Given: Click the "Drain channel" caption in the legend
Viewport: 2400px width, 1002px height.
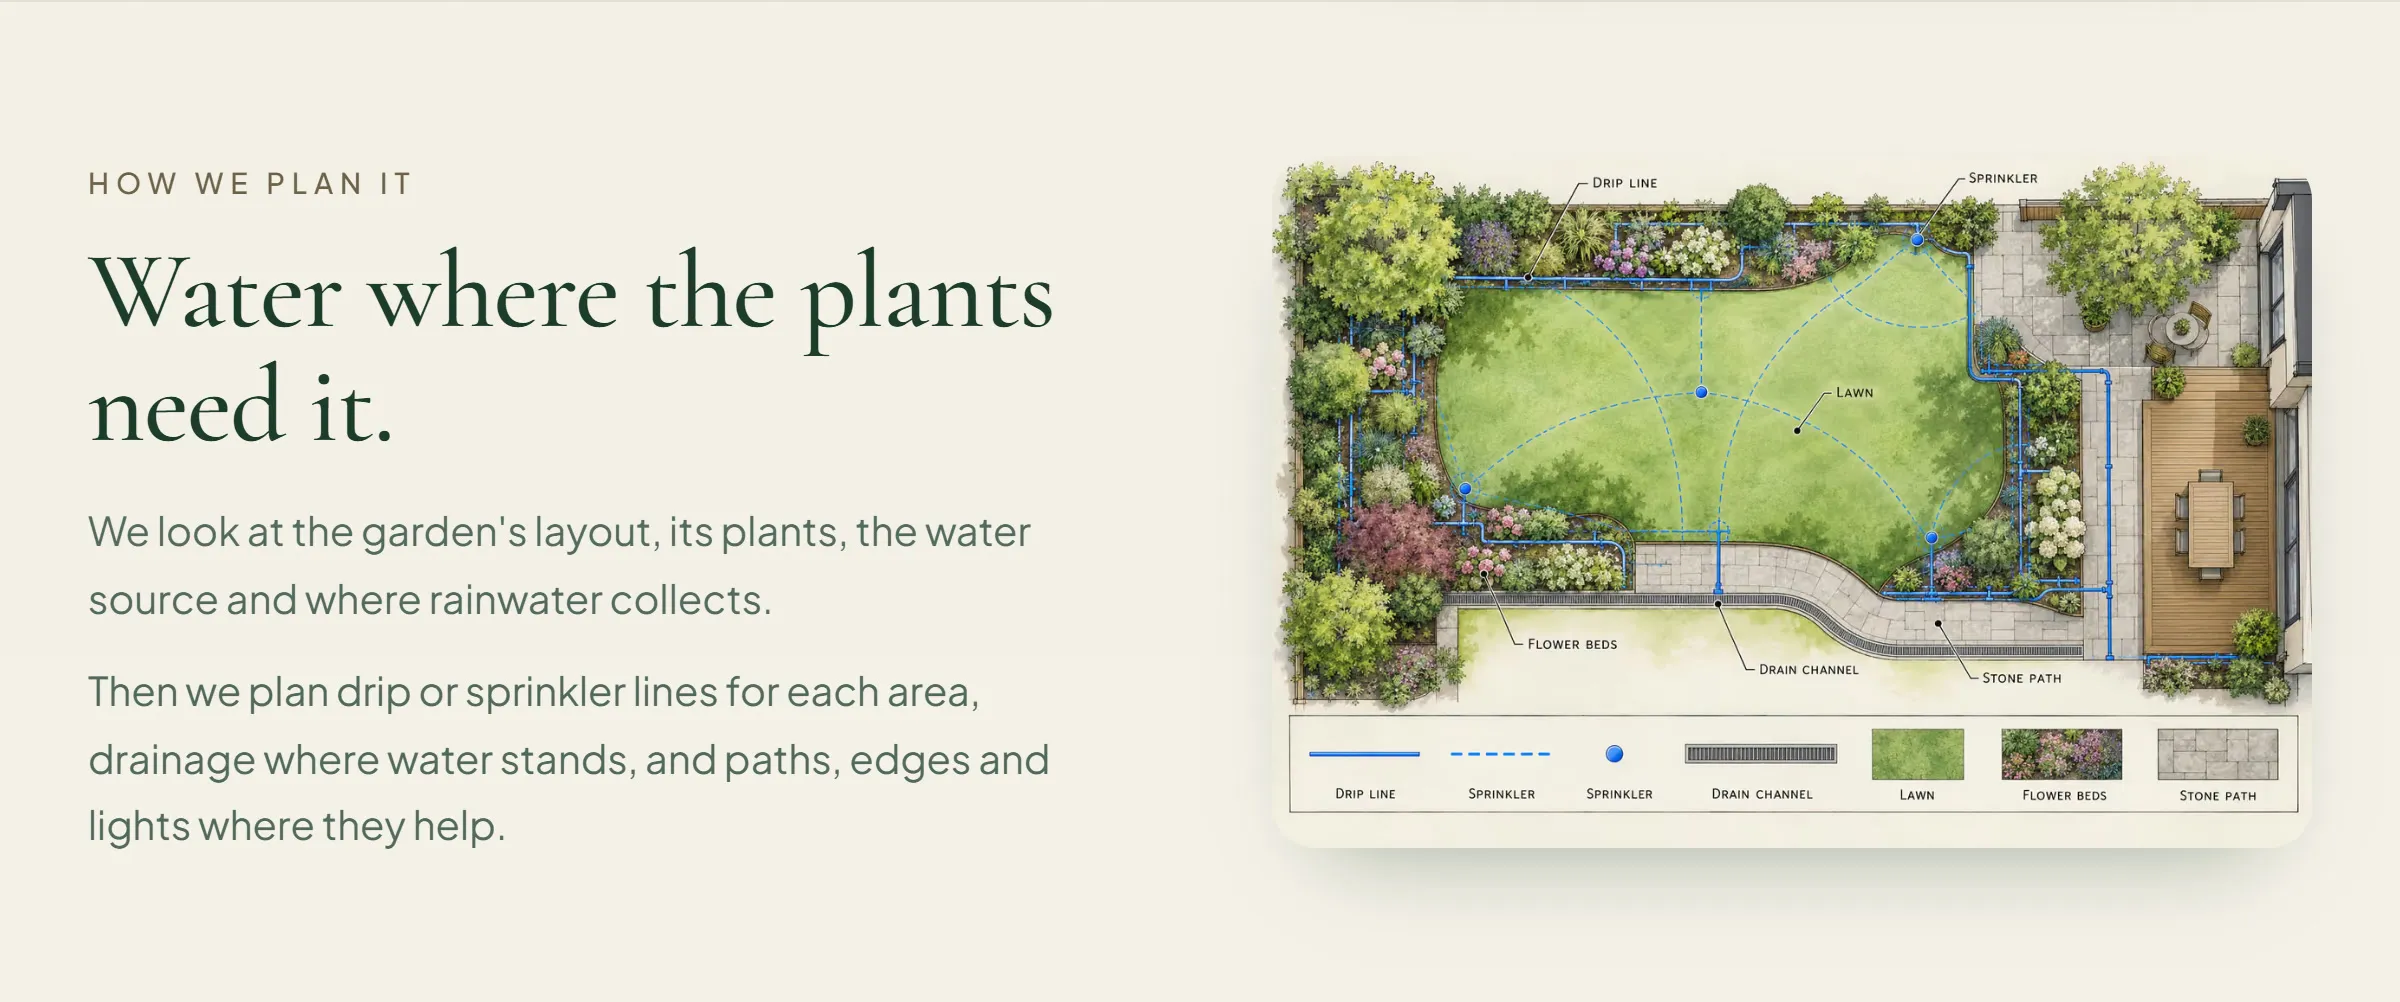Looking at the screenshot, I should click(1762, 794).
